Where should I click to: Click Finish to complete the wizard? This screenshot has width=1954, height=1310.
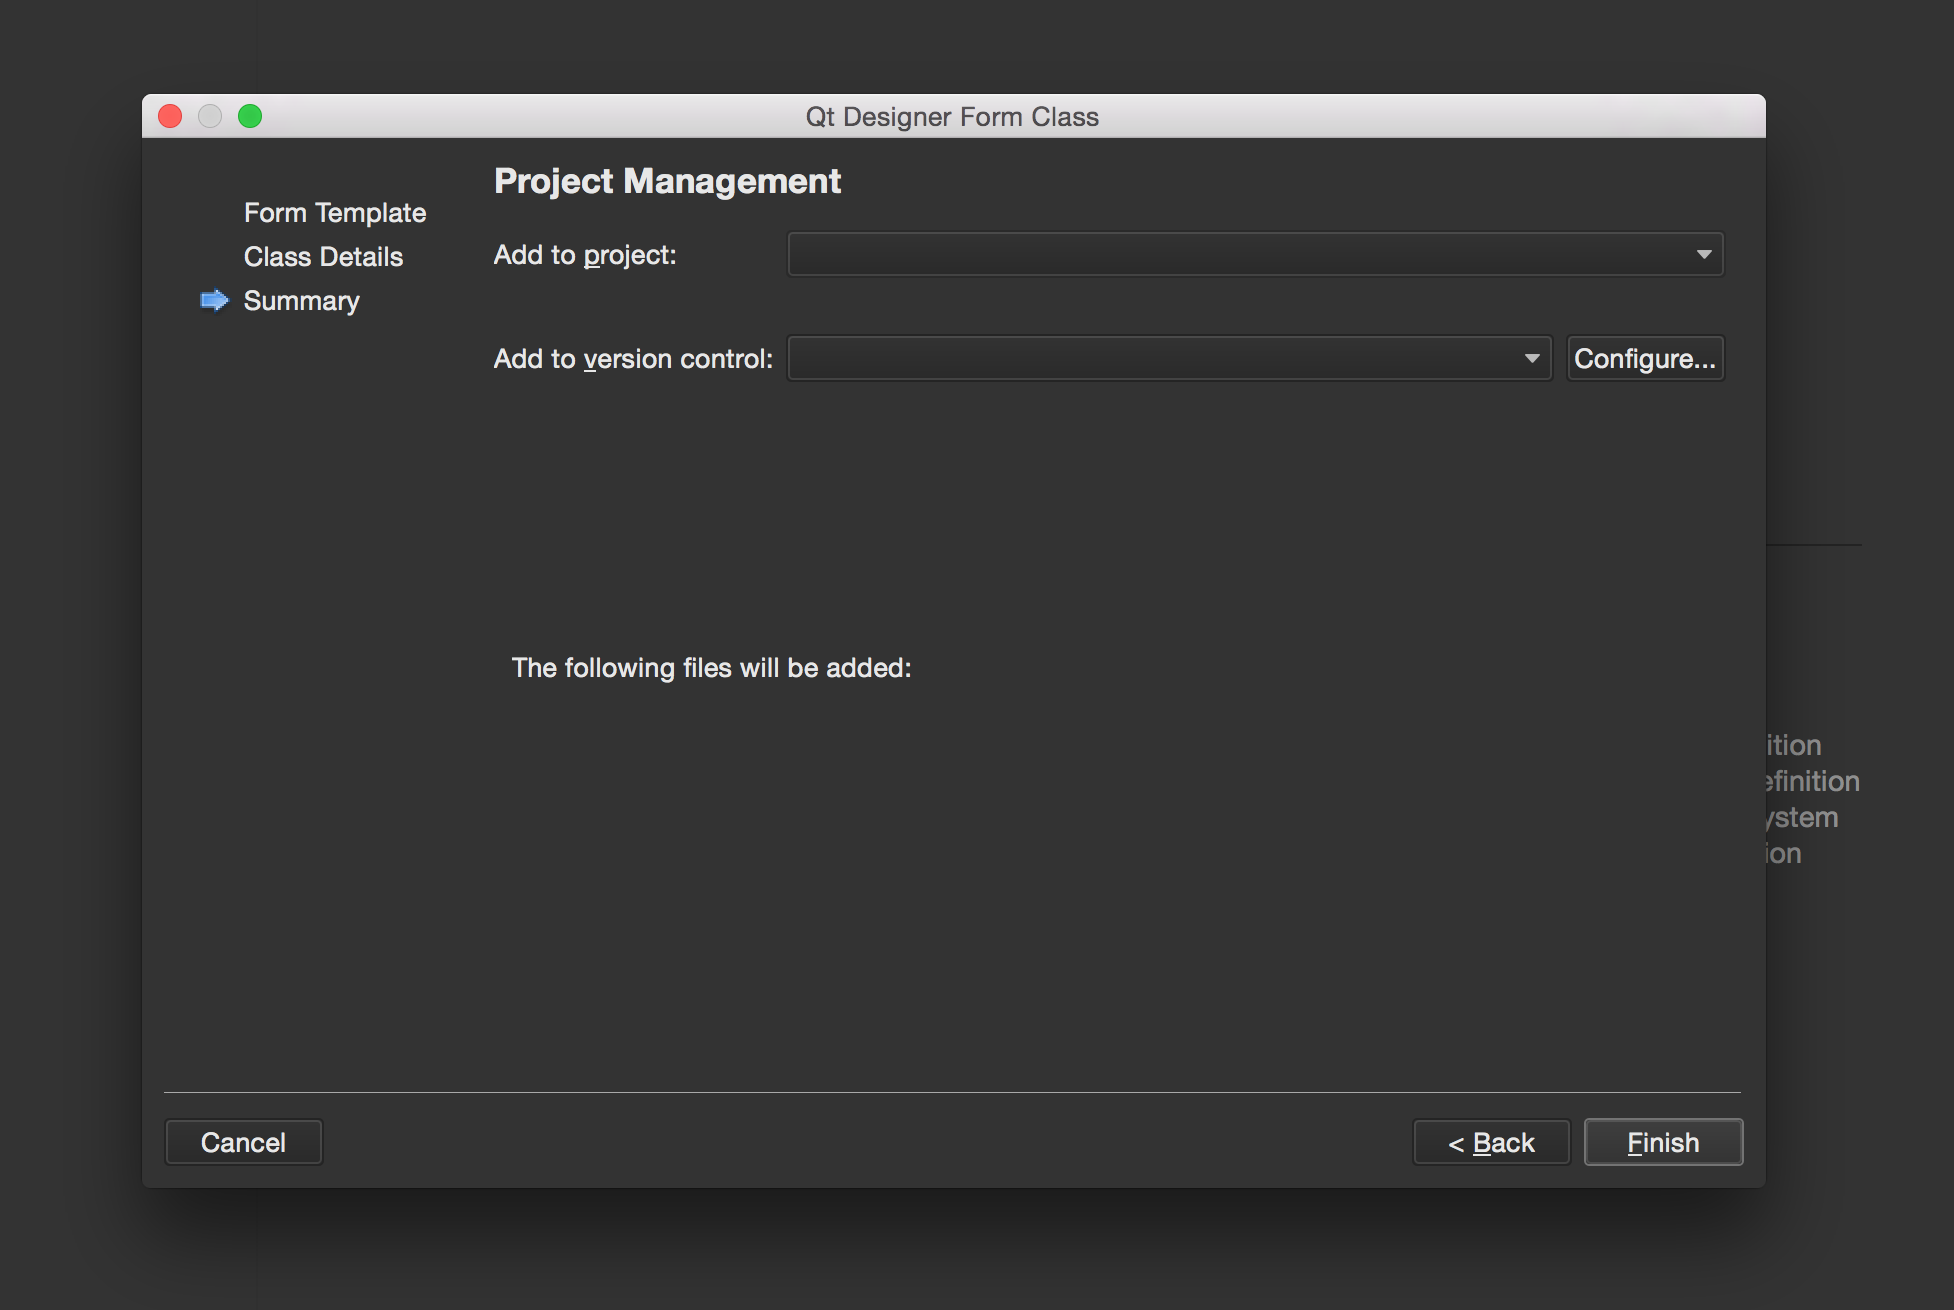1663,1142
